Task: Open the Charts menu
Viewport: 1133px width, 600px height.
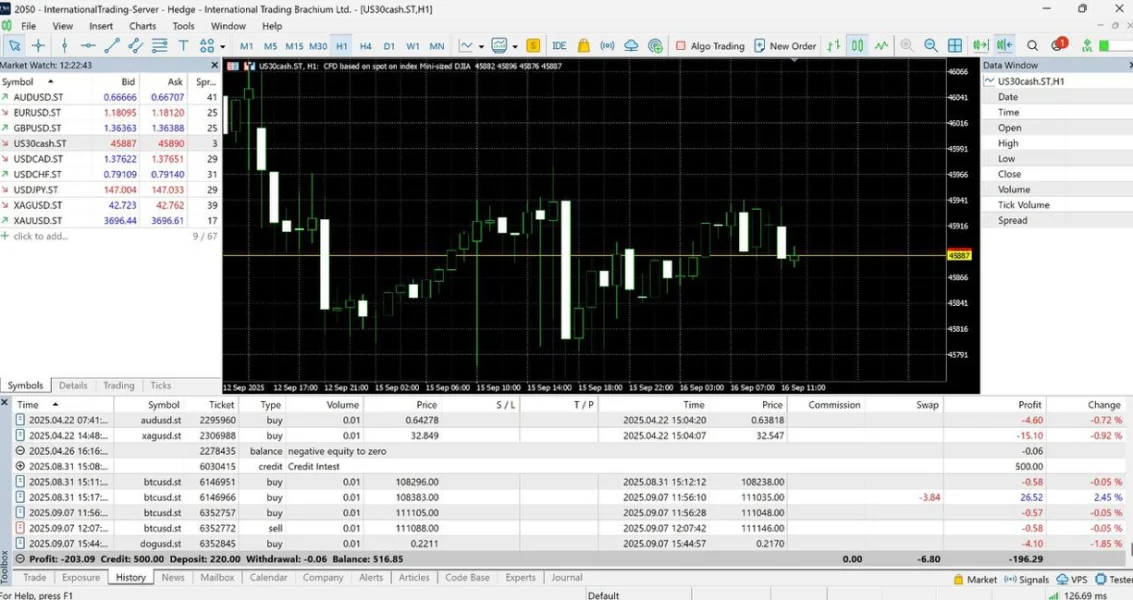Action: (142, 26)
